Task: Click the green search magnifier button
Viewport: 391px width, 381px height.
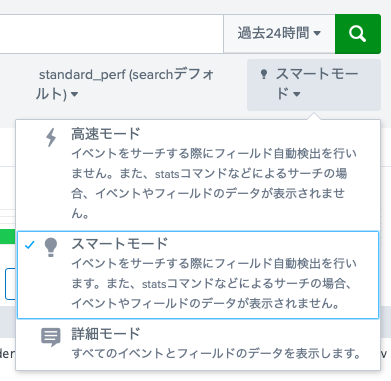Action: (x=358, y=34)
